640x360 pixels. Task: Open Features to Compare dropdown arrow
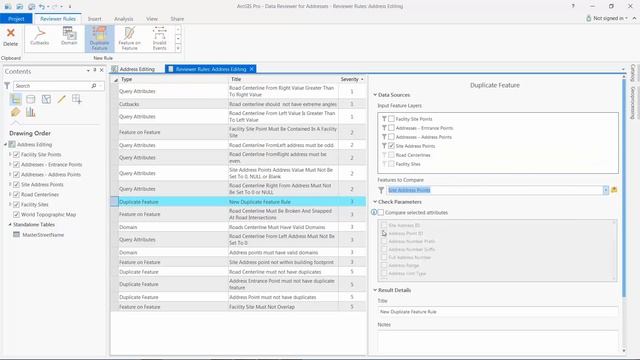coord(606,190)
